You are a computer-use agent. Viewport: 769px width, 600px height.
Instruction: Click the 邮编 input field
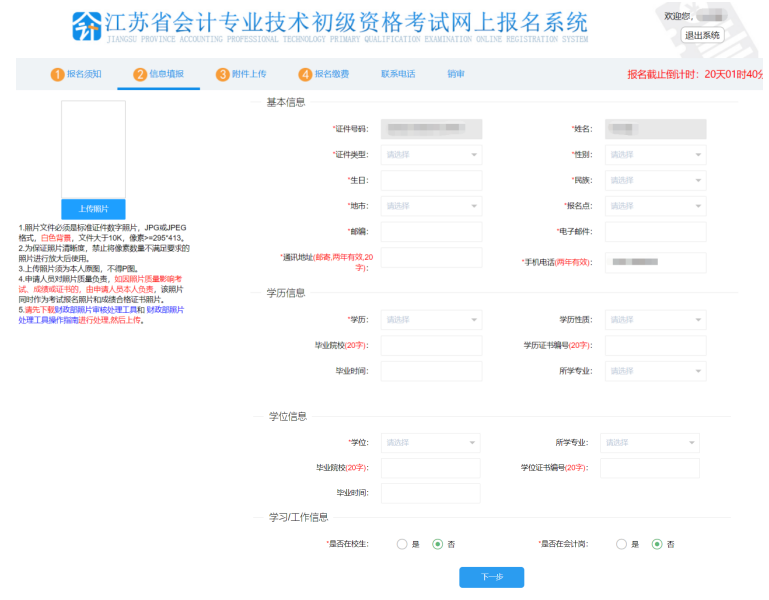431,232
